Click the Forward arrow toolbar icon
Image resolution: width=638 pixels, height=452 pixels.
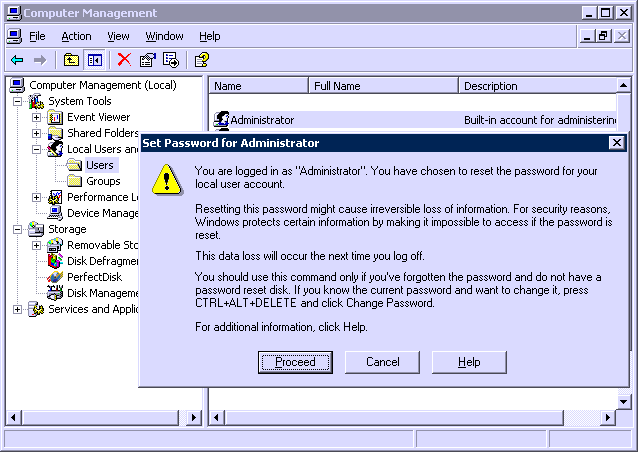coord(40,60)
